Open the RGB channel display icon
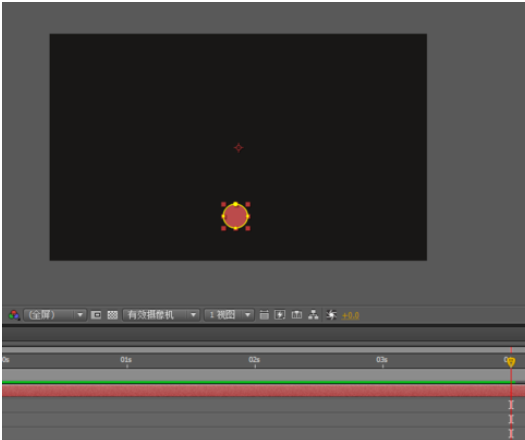The width and height of the screenshot is (525, 440). [x=14, y=315]
